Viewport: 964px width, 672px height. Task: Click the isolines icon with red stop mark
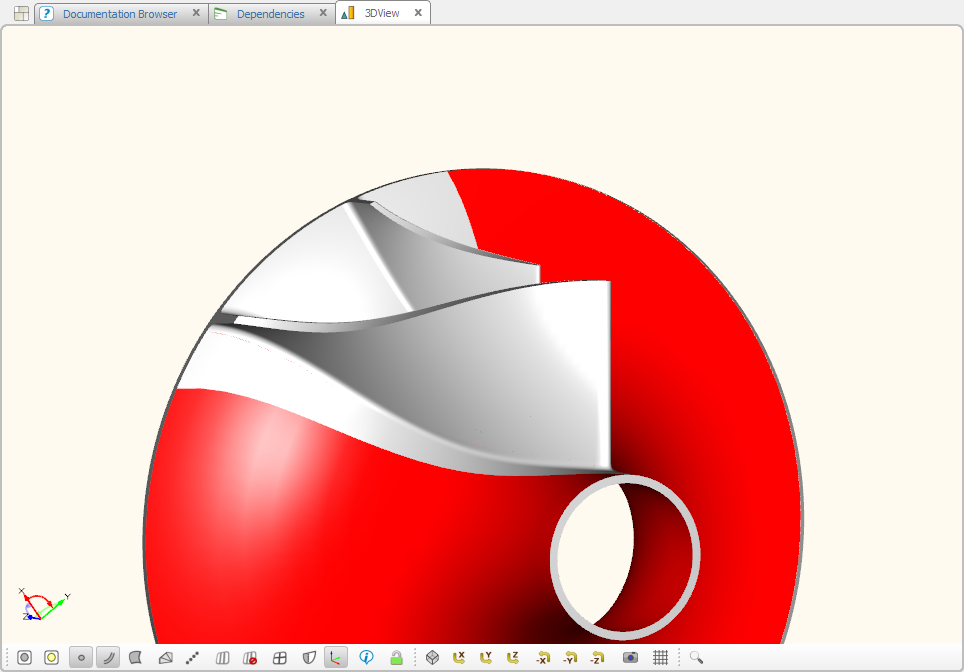(x=250, y=657)
